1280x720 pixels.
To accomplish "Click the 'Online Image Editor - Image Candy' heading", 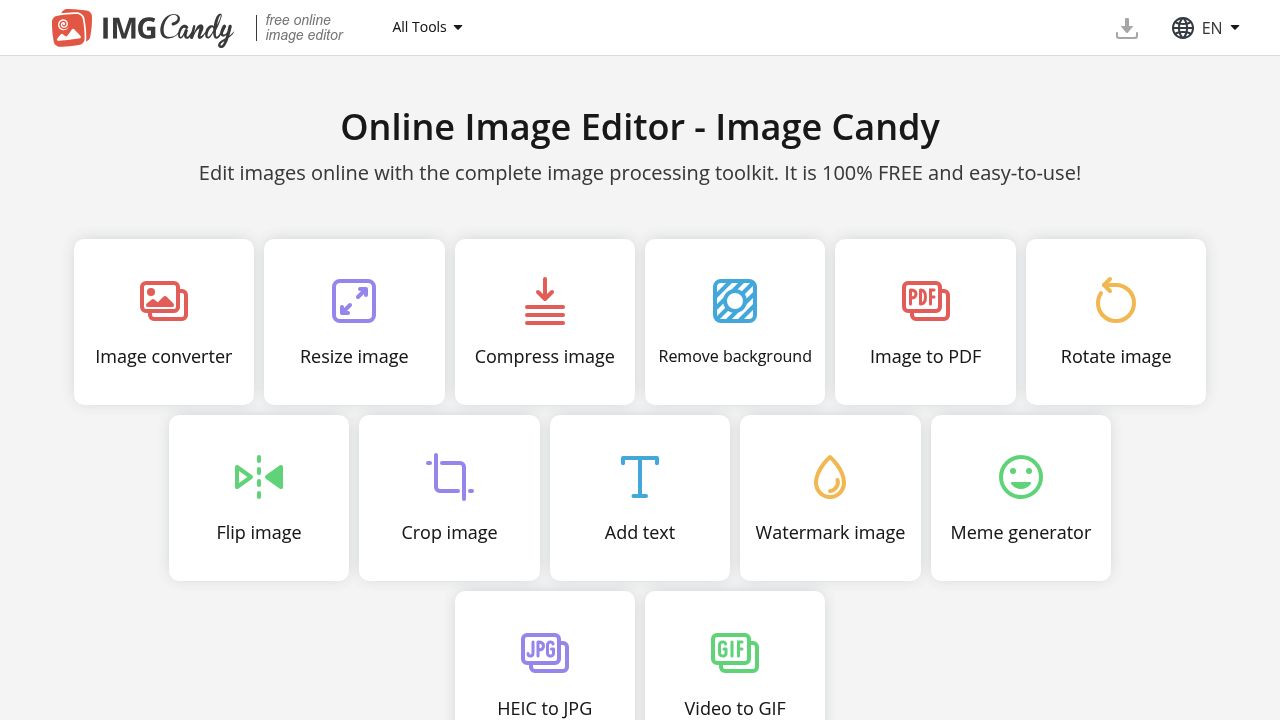I will click(x=640, y=127).
